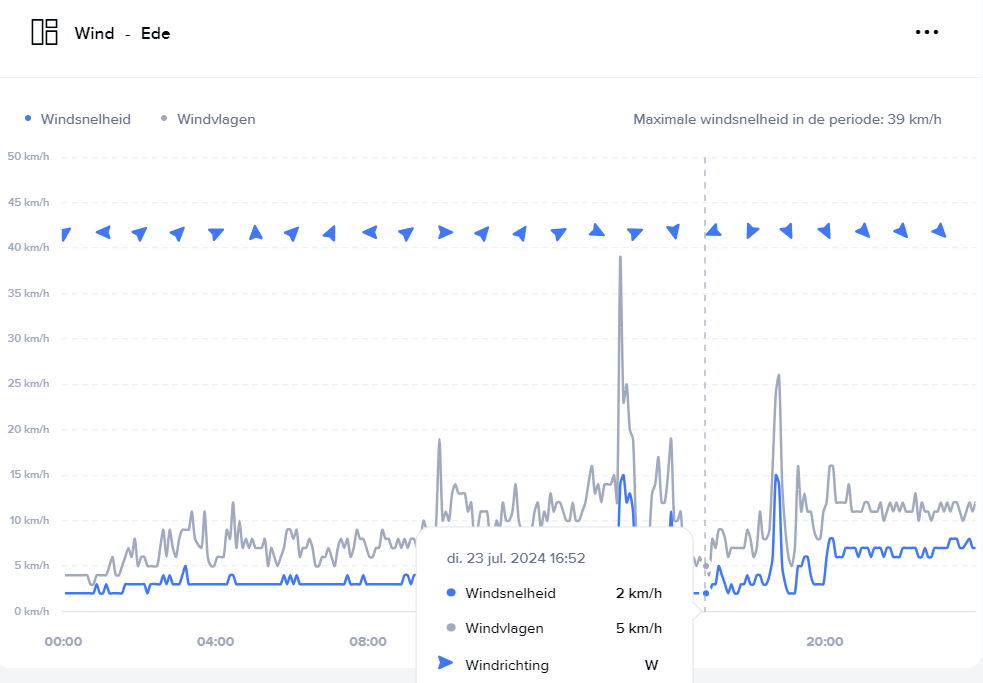Click the 50 km/h y-axis label
The height and width of the screenshot is (683, 983).
(28, 156)
